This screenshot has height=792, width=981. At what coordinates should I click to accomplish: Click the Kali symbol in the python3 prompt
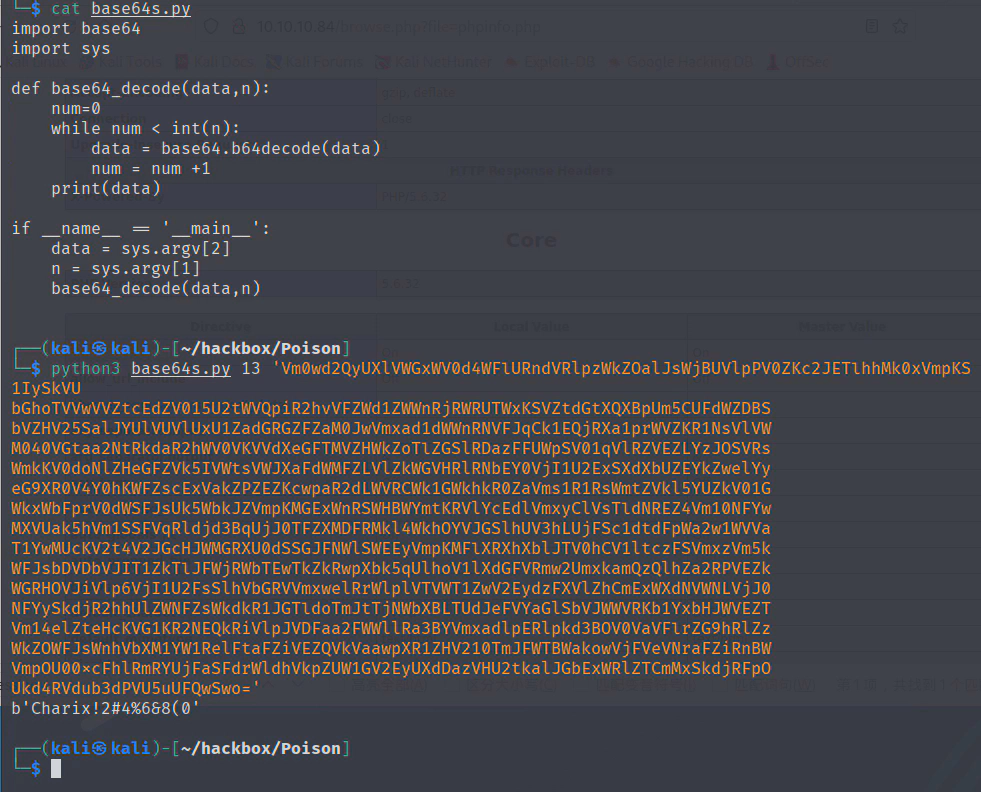click(x=99, y=348)
